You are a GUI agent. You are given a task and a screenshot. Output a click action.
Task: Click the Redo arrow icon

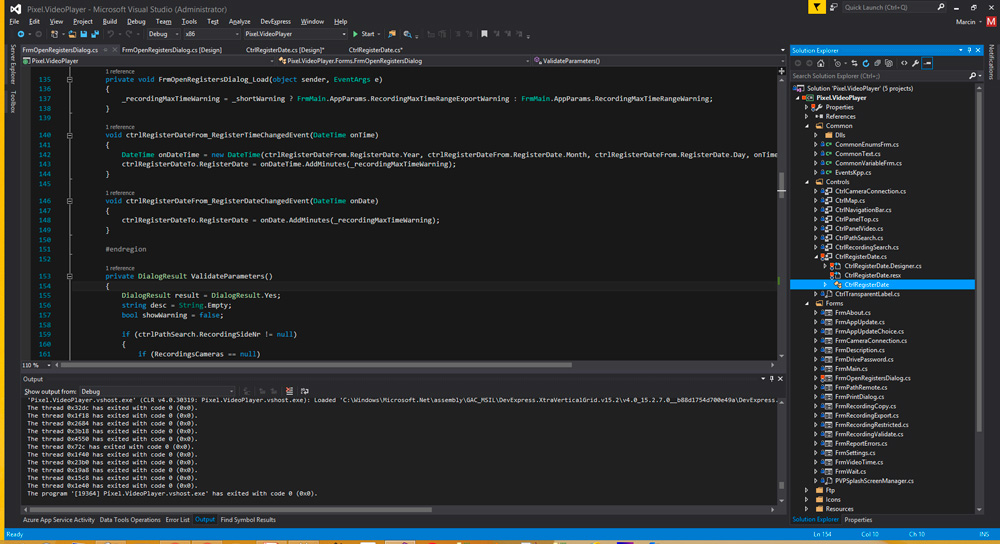(129, 34)
